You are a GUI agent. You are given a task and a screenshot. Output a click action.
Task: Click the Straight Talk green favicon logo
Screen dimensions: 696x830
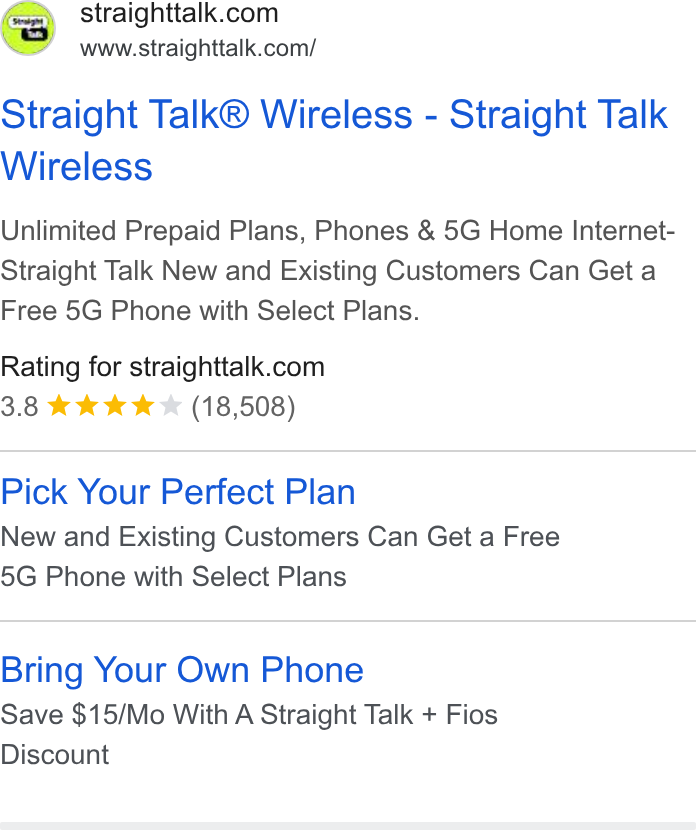28,28
